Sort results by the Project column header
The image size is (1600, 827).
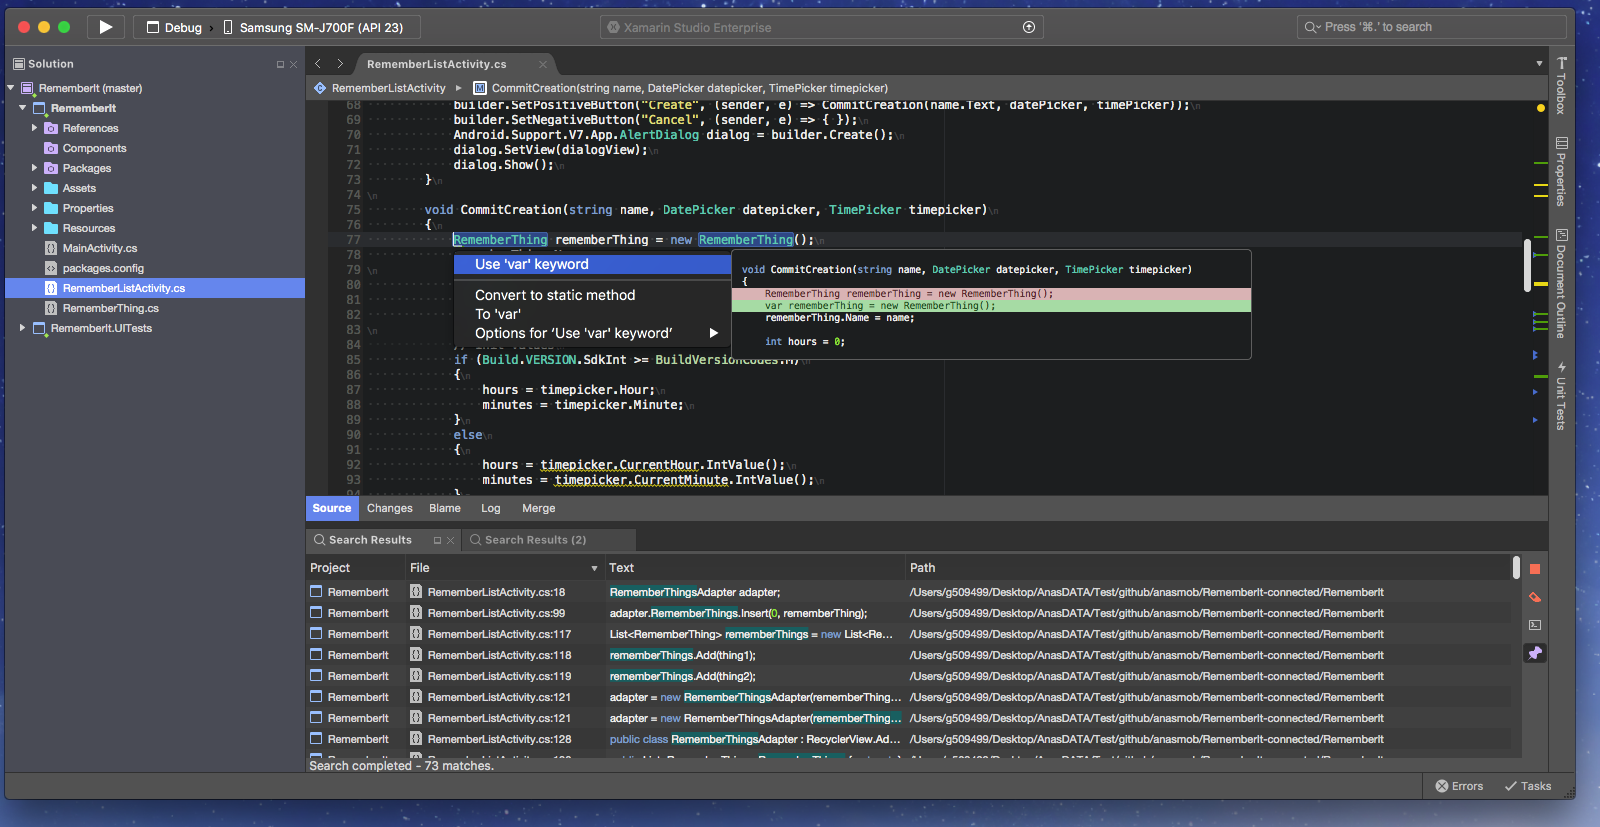pyautogui.click(x=356, y=568)
